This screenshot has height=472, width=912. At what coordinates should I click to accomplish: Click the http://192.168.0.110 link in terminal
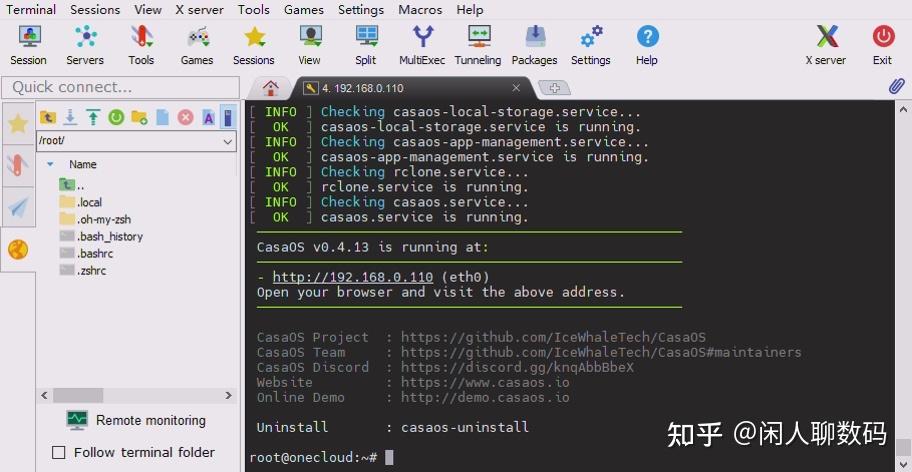tap(352, 277)
